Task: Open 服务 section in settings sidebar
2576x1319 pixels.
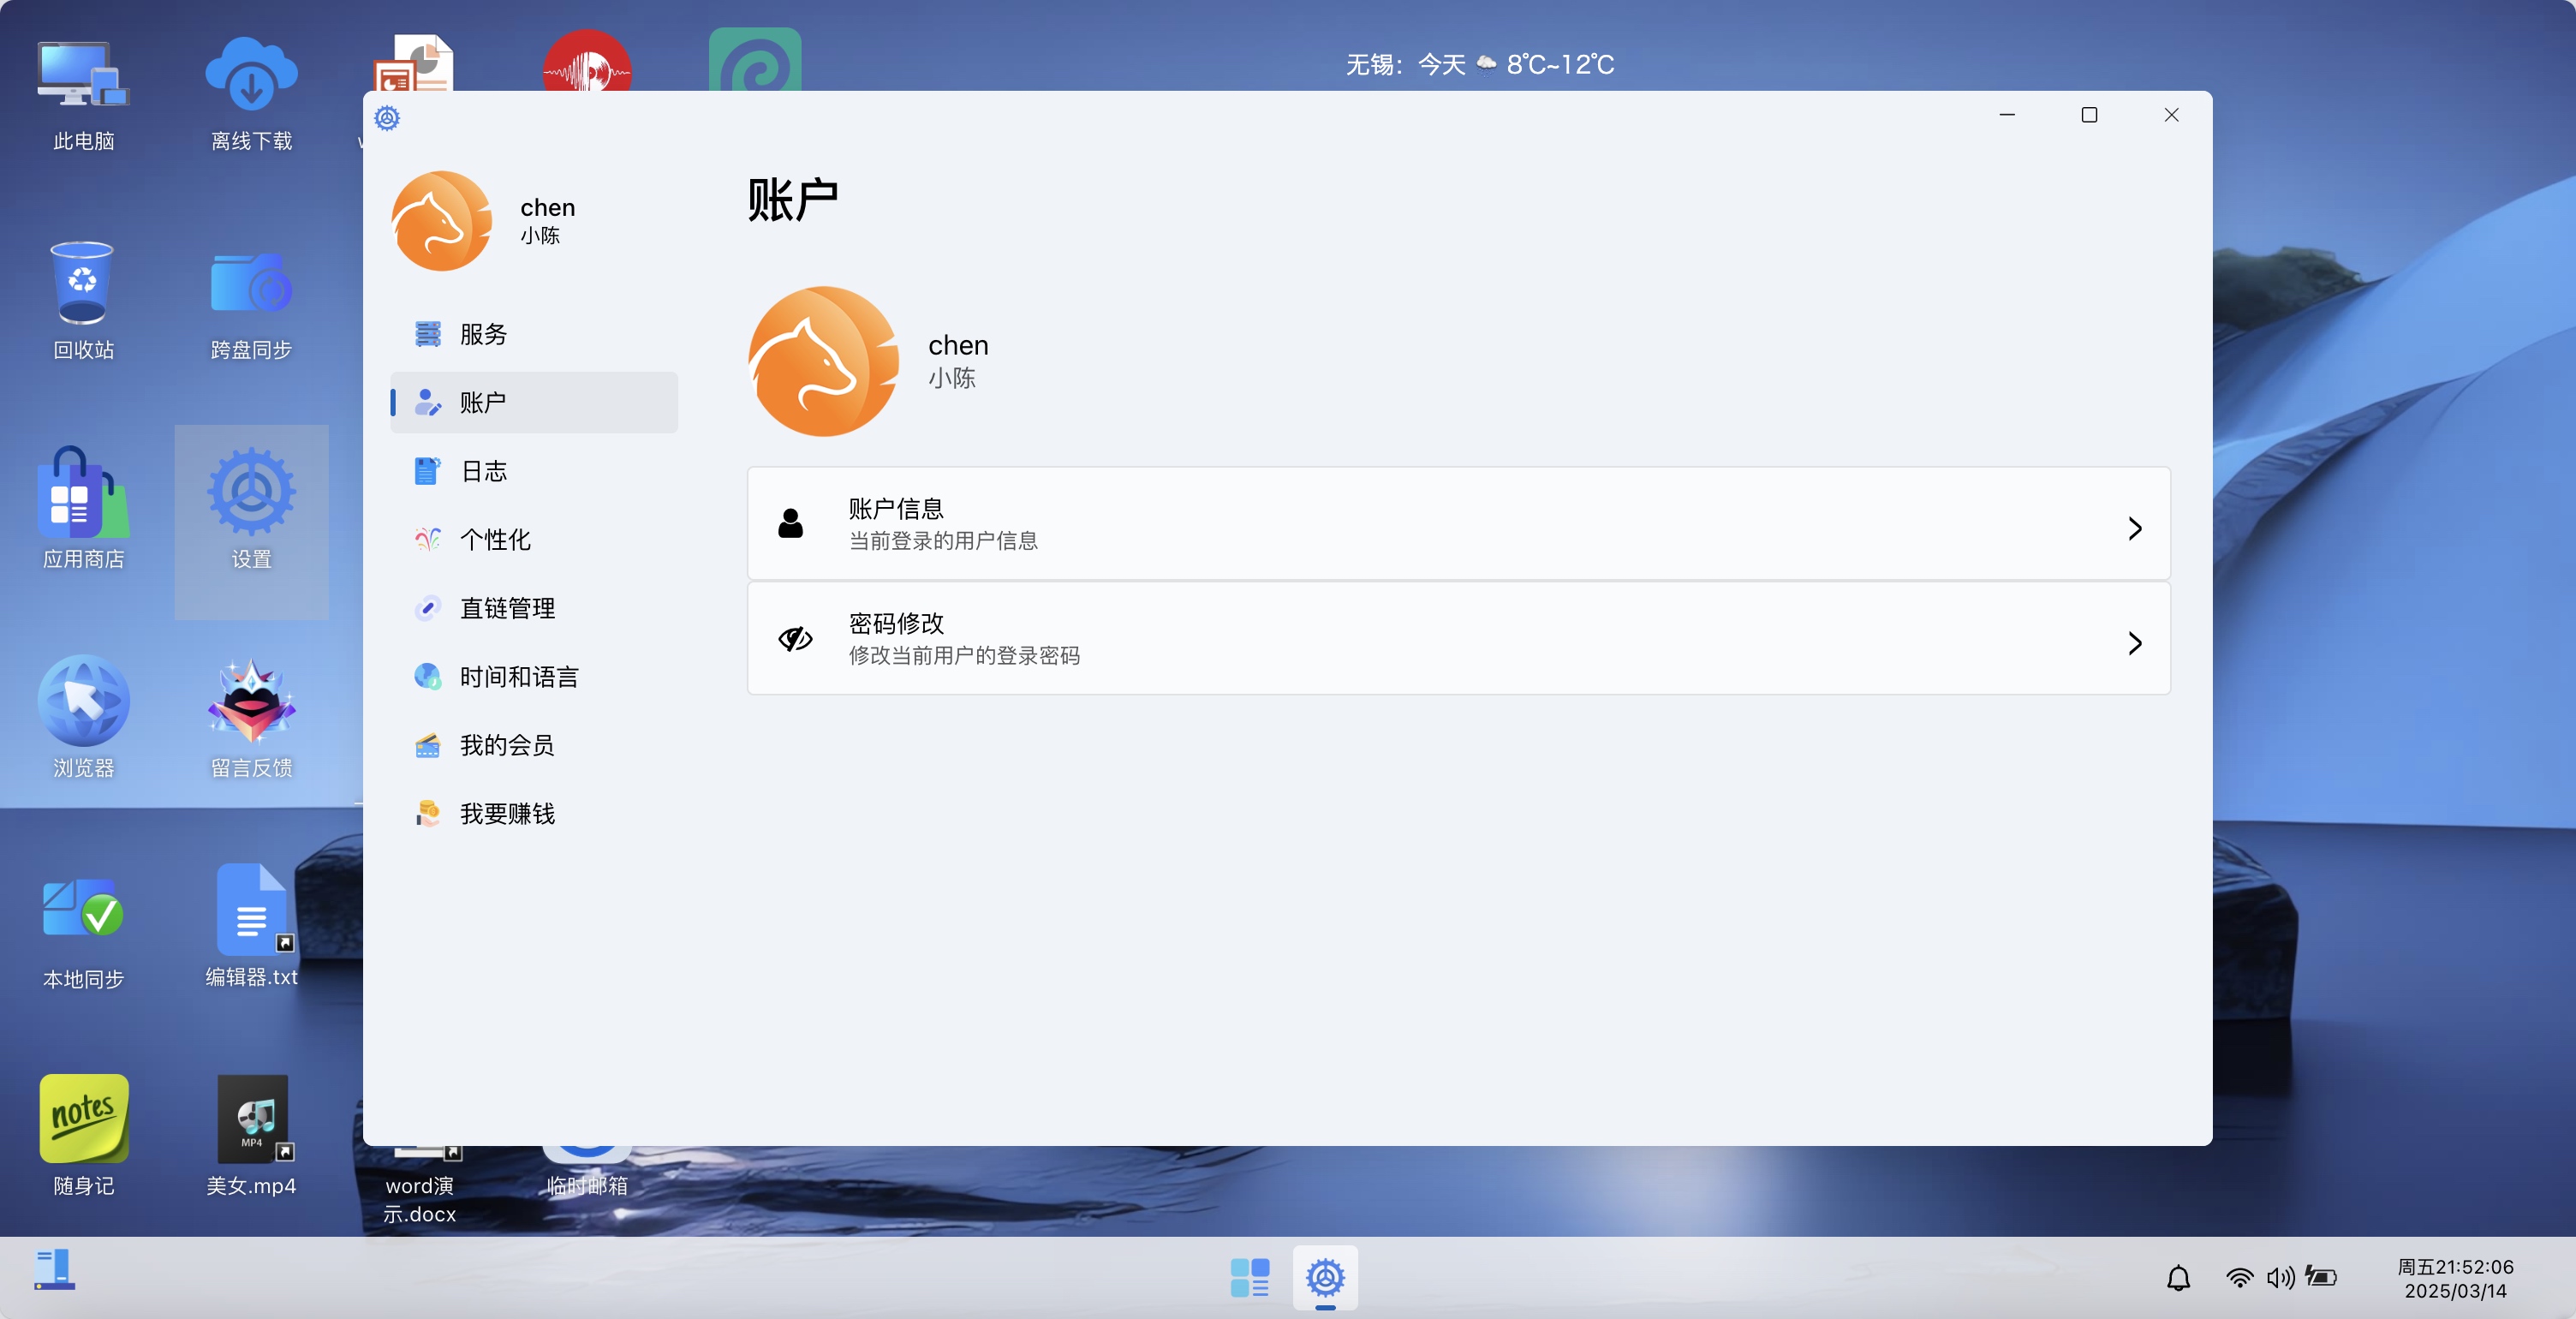Action: pos(482,334)
